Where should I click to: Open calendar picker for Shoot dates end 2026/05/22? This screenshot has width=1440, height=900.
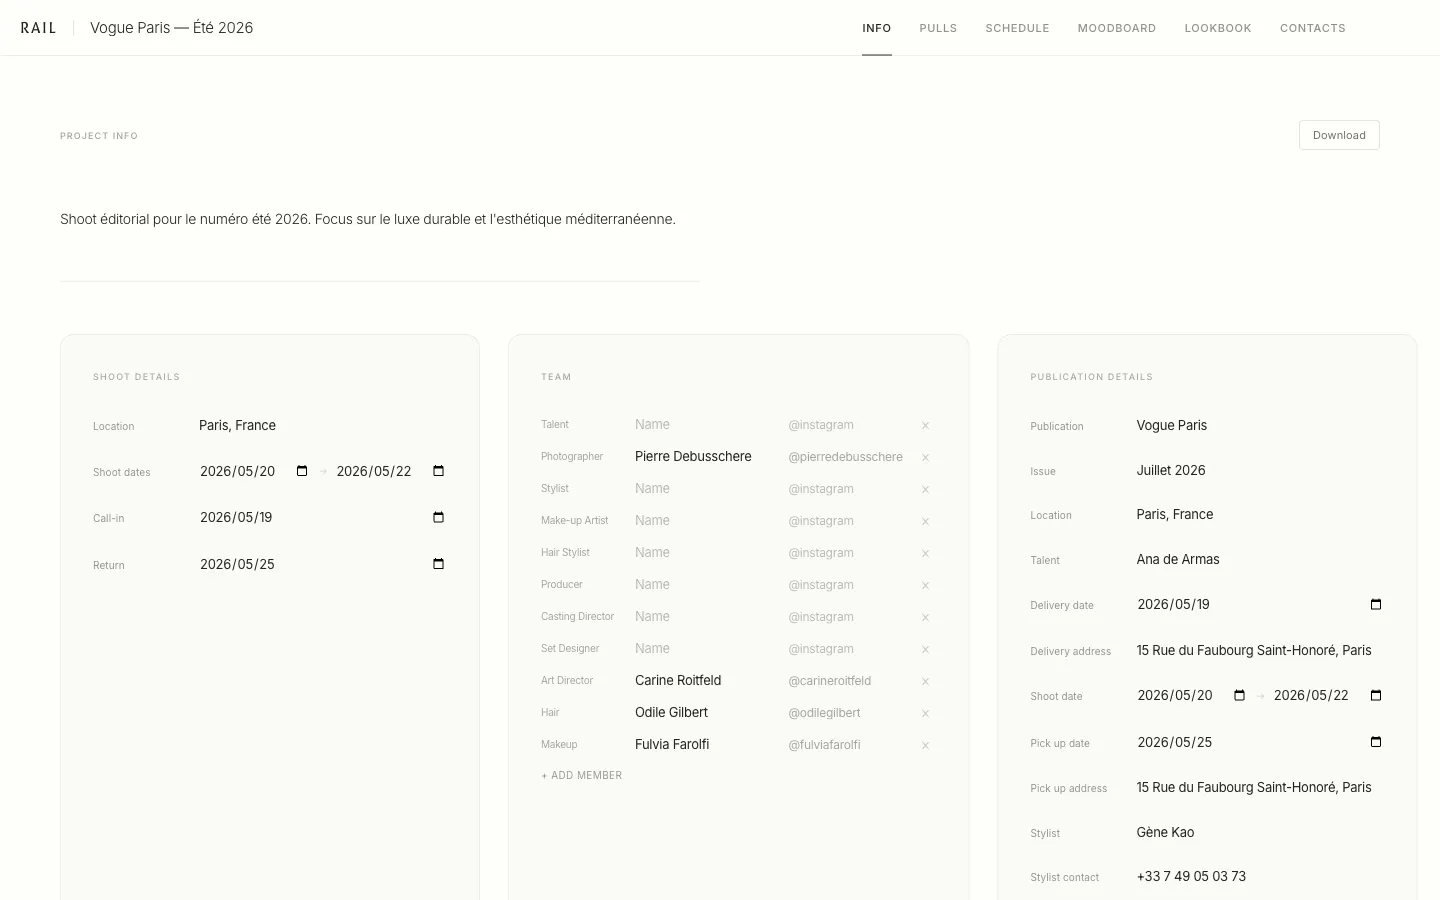click(438, 471)
